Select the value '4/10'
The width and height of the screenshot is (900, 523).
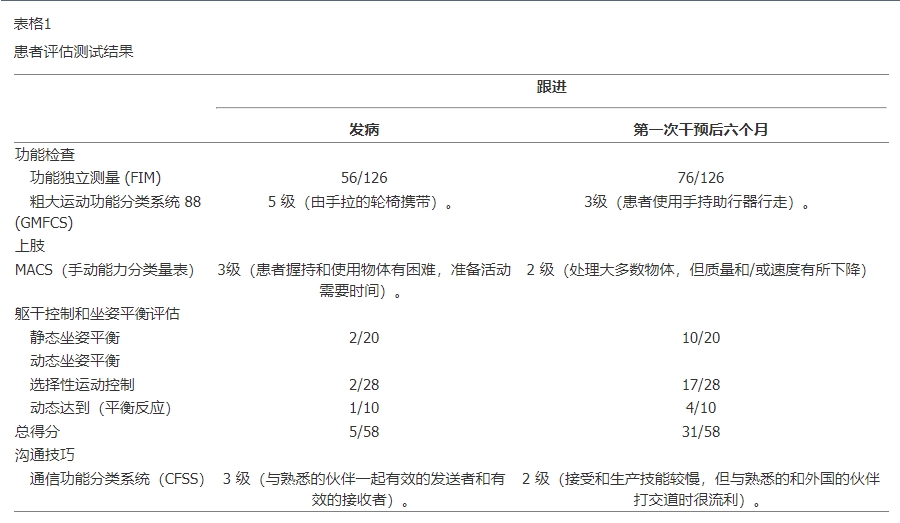700,408
